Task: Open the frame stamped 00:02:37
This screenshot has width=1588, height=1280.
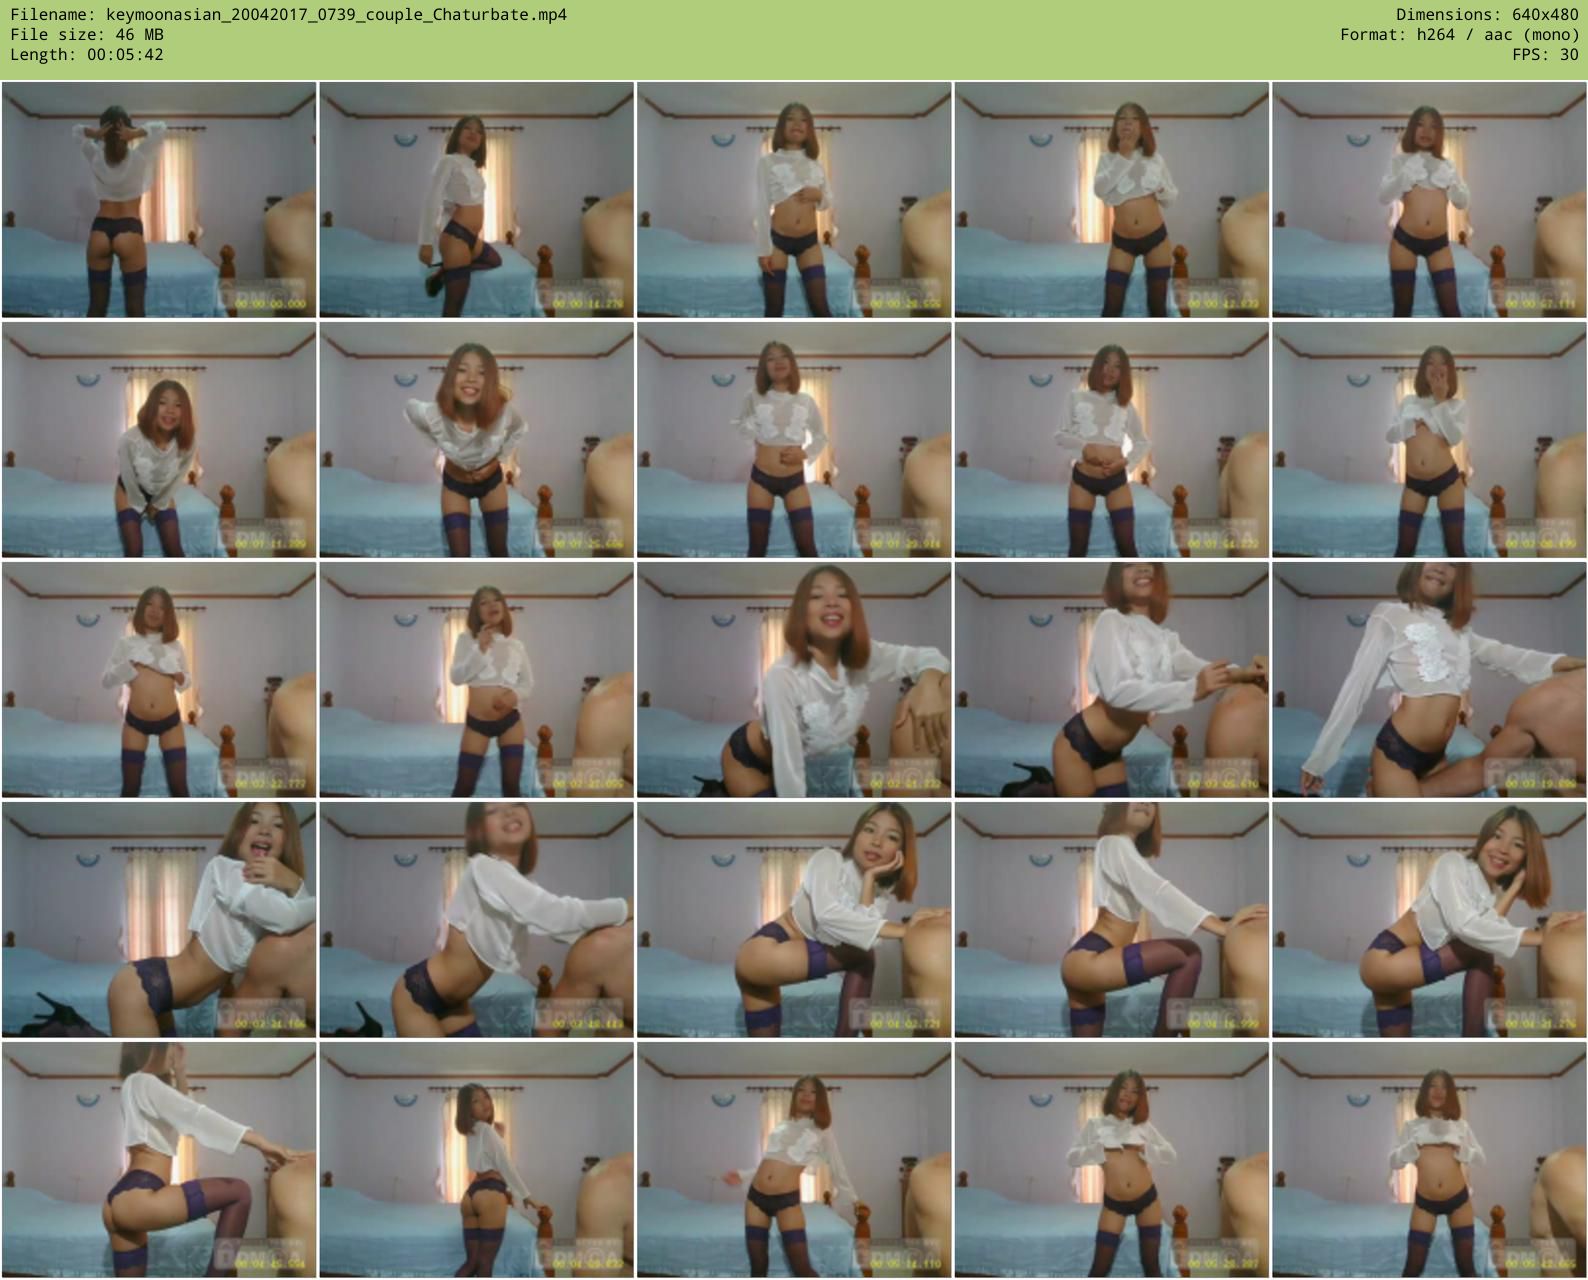Action: pos(476,680)
